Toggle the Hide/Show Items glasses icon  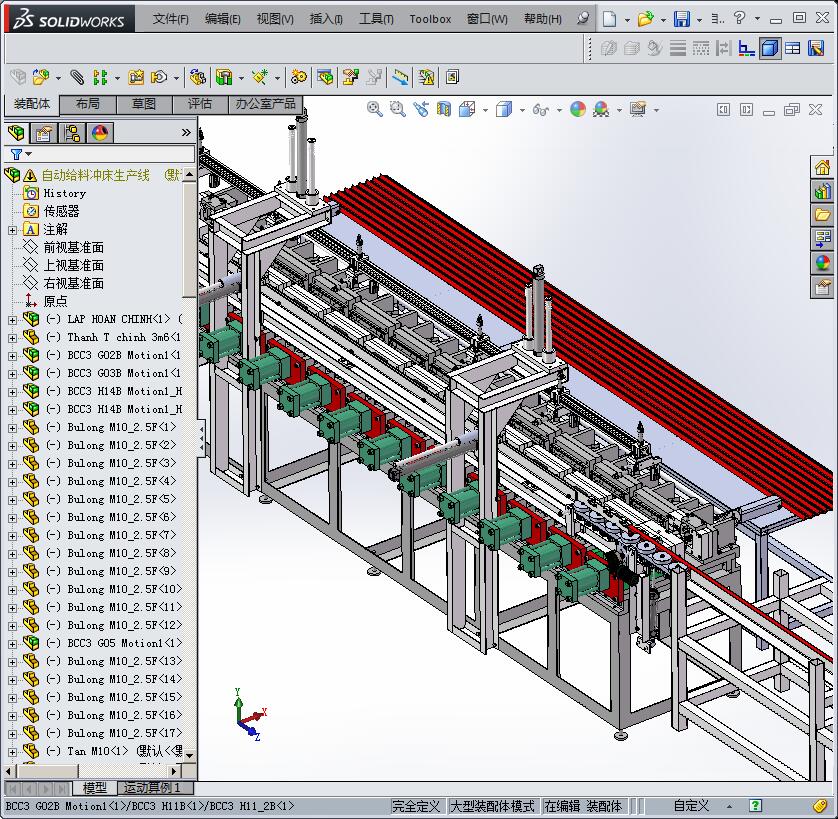point(540,110)
